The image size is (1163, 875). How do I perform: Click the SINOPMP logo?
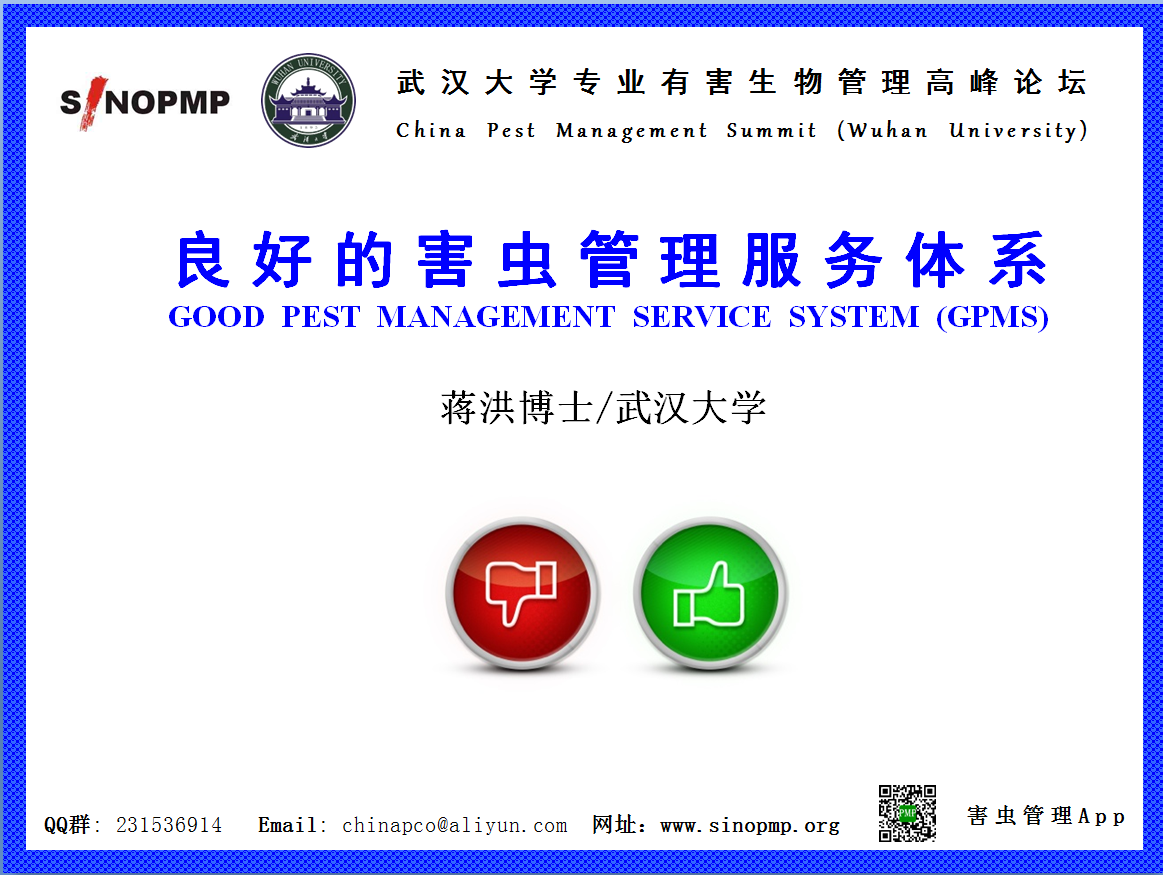(145, 101)
